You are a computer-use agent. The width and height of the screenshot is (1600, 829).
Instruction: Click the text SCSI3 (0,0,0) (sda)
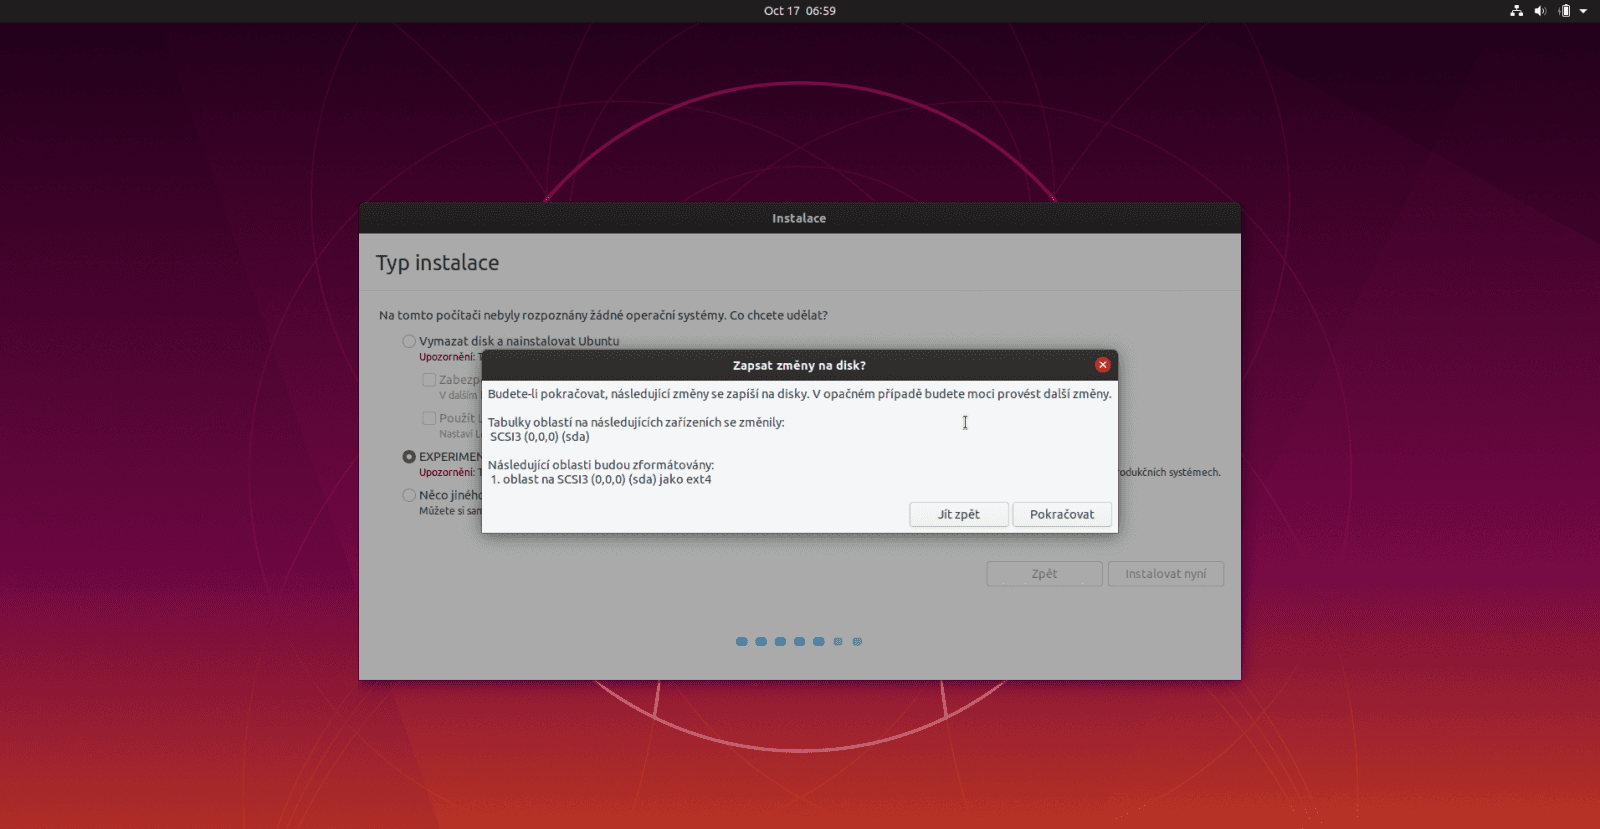tap(540, 437)
